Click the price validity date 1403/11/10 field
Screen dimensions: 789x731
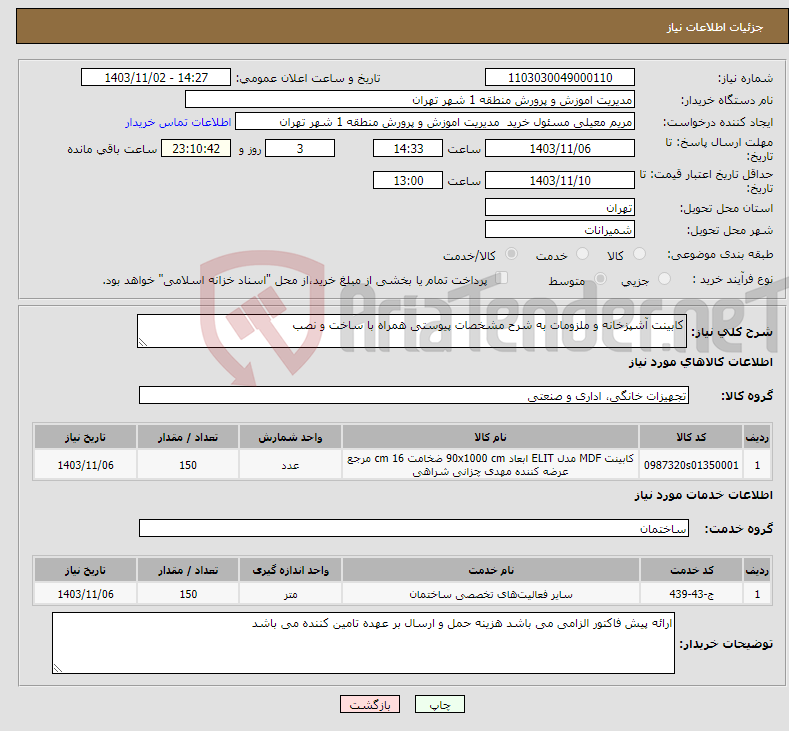[x=560, y=180]
